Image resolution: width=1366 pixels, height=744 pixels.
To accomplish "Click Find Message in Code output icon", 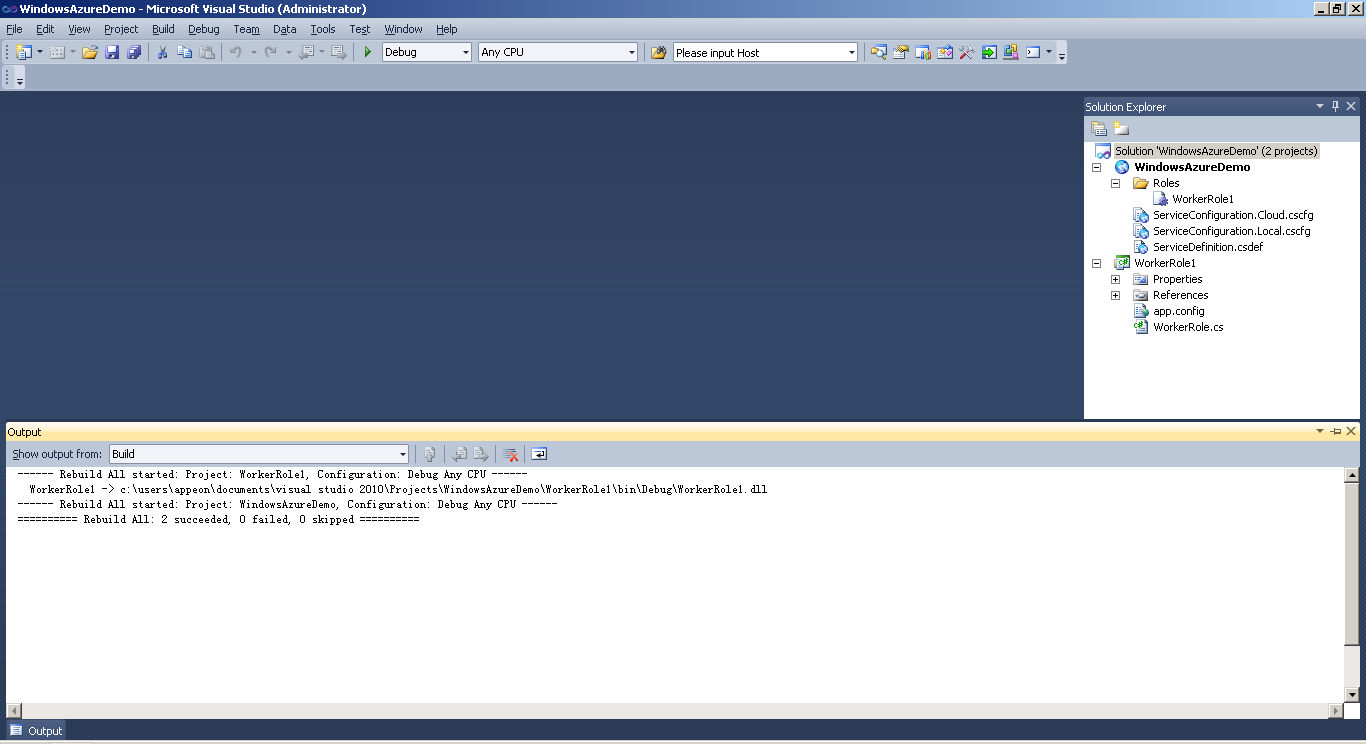I will [430, 454].
